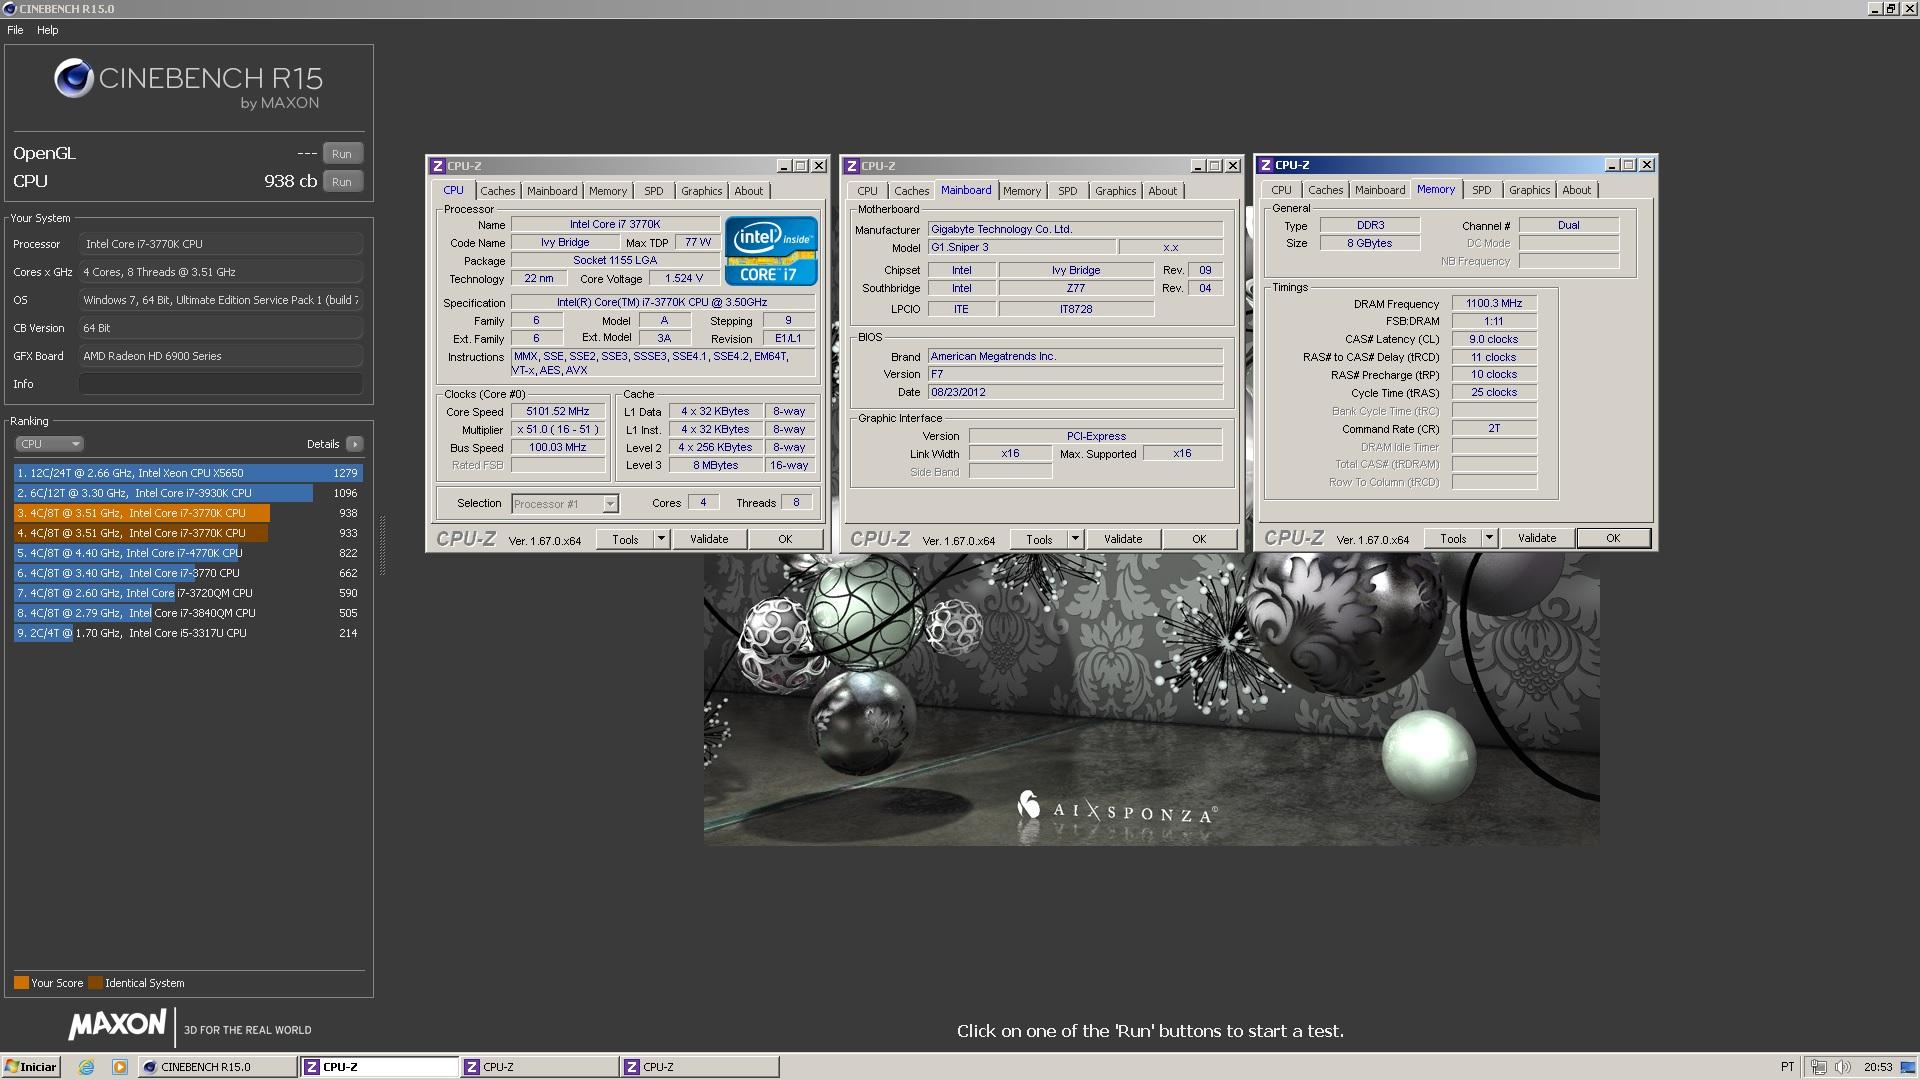This screenshot has width=1920, height=1080.
Task: Select the i7-3930K ranking row
Action: coord(188,493)
